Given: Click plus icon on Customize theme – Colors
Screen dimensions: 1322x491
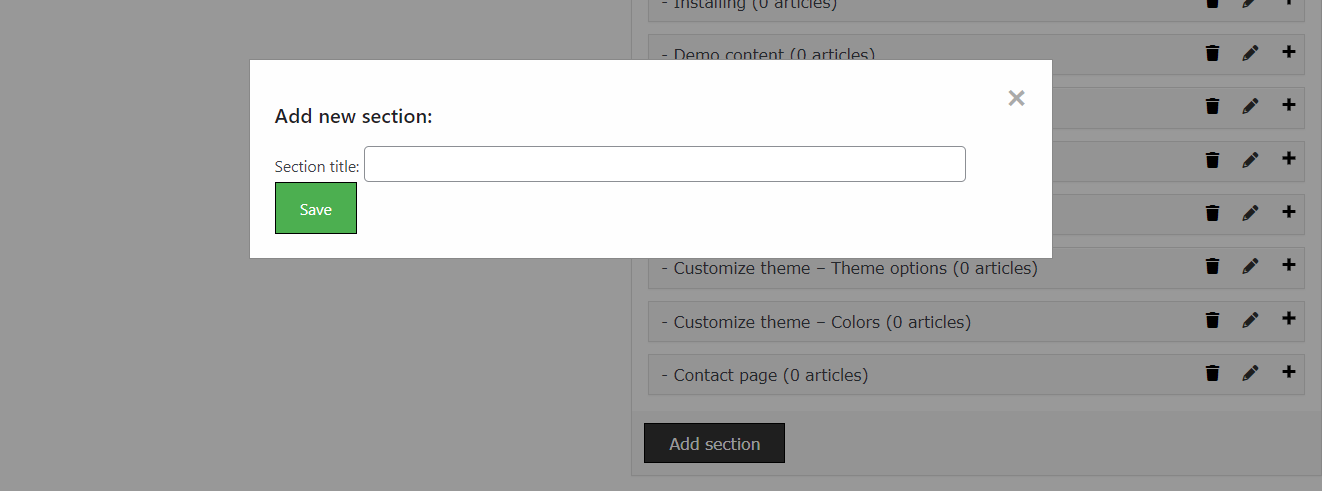Looking at the screenshot, I should 1288,319.
